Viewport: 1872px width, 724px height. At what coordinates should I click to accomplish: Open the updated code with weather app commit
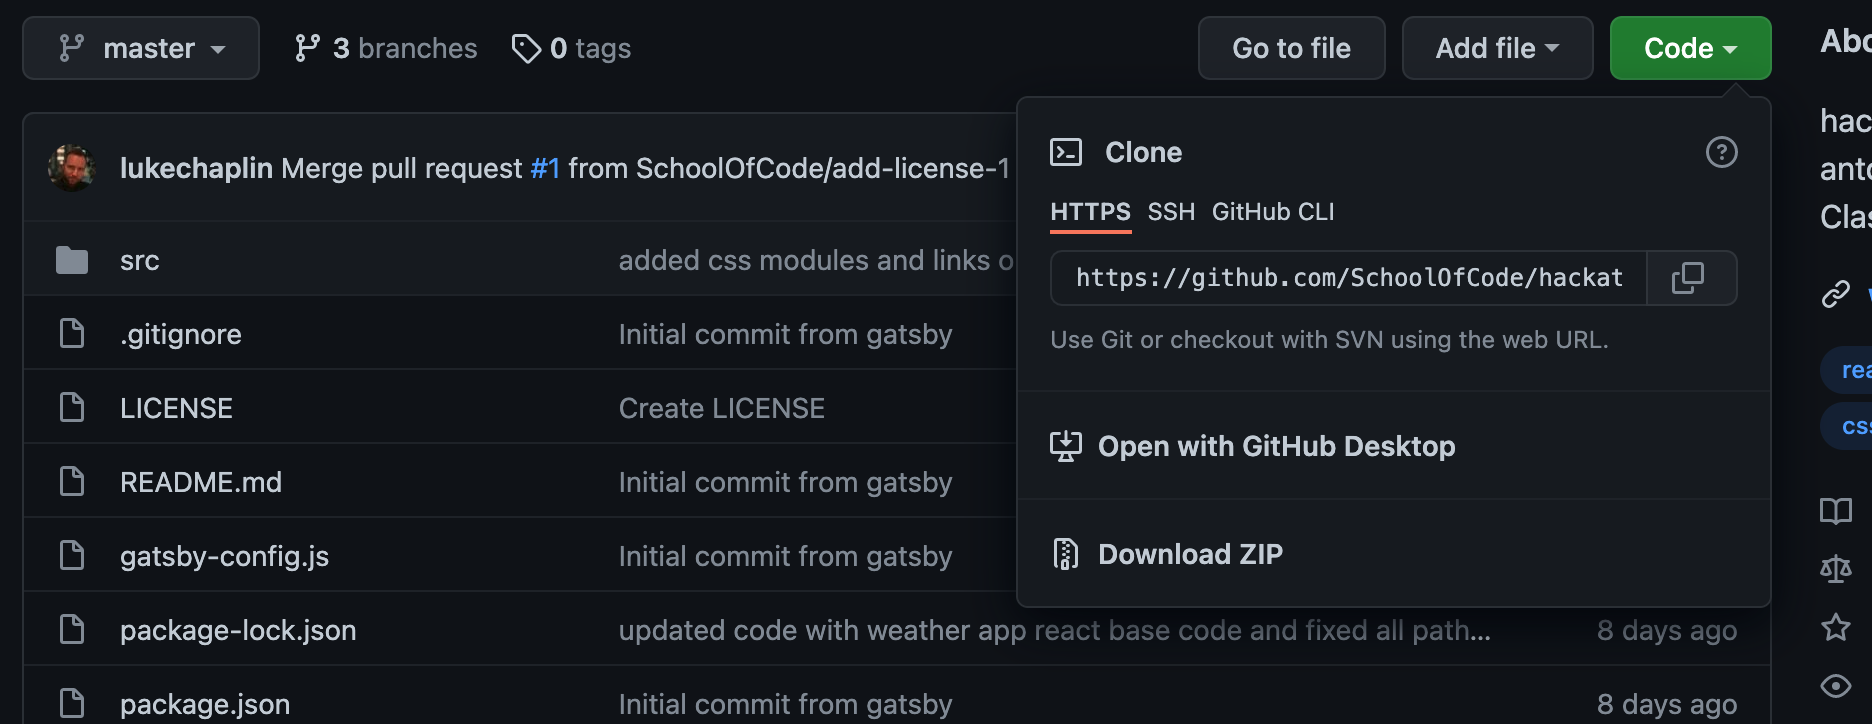(x=1055, y=630)
